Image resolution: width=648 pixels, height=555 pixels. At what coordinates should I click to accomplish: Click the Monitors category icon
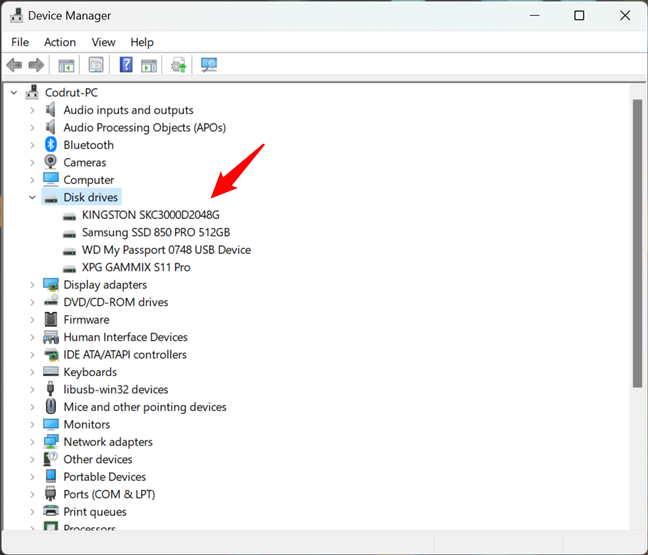tap(51, 424)
